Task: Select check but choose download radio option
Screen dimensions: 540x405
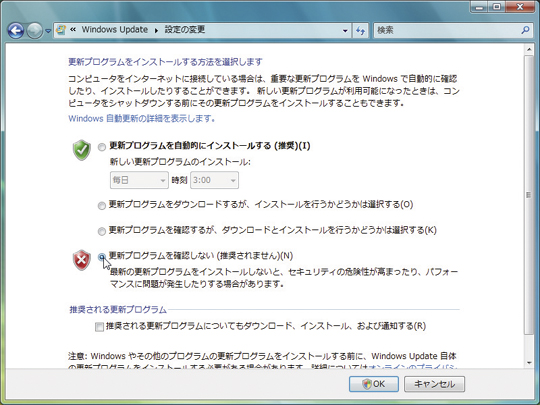Action: click(x=102, y=231)
